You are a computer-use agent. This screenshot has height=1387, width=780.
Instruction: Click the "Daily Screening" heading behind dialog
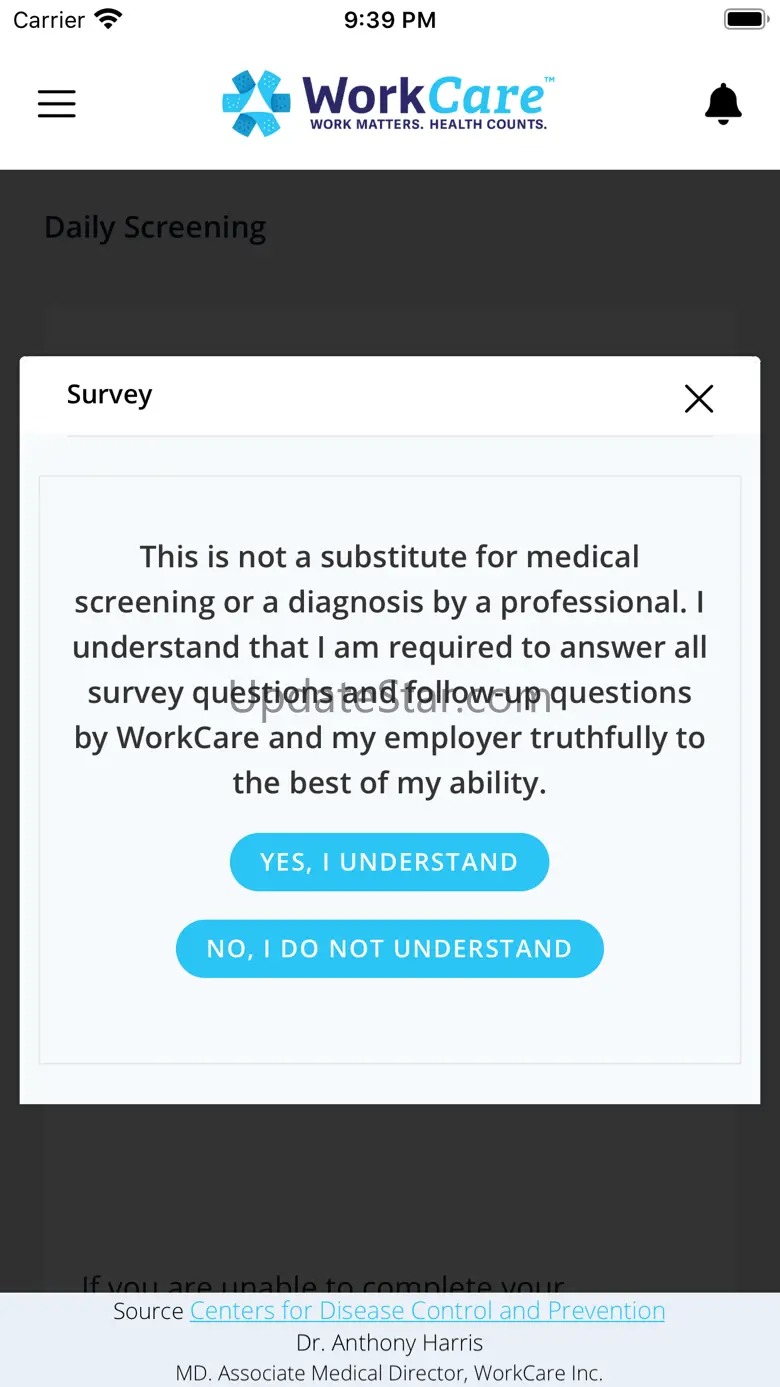(x=155, y=228)
